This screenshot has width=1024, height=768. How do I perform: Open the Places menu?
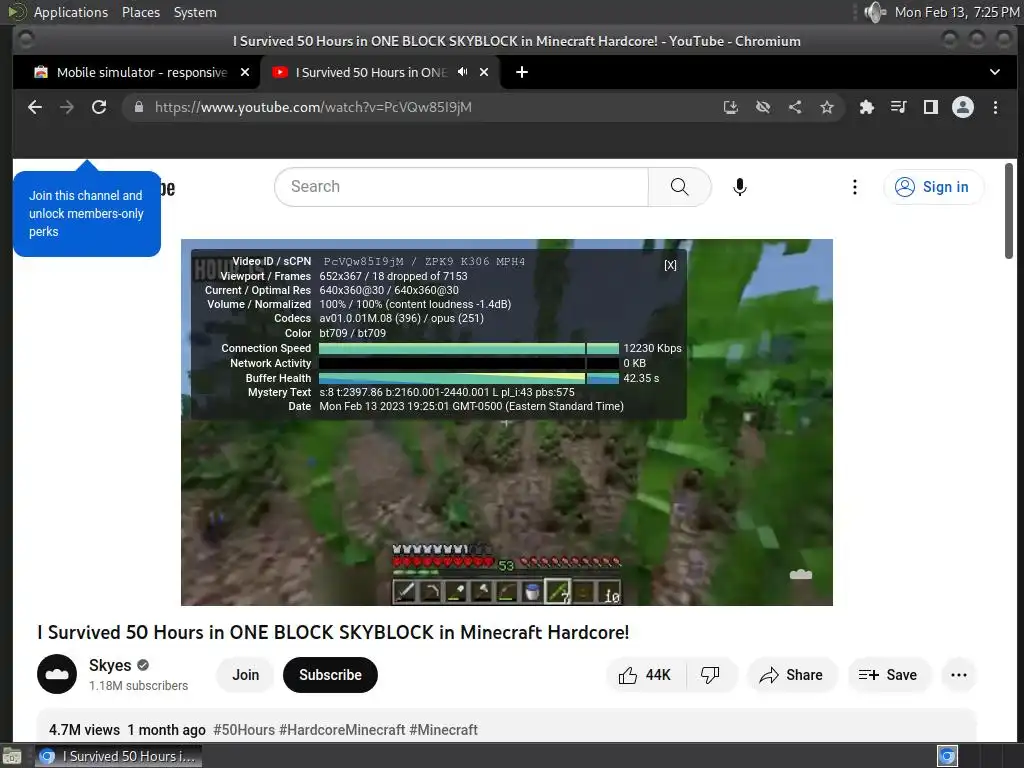pyautogui.click(x=140, y=12)
